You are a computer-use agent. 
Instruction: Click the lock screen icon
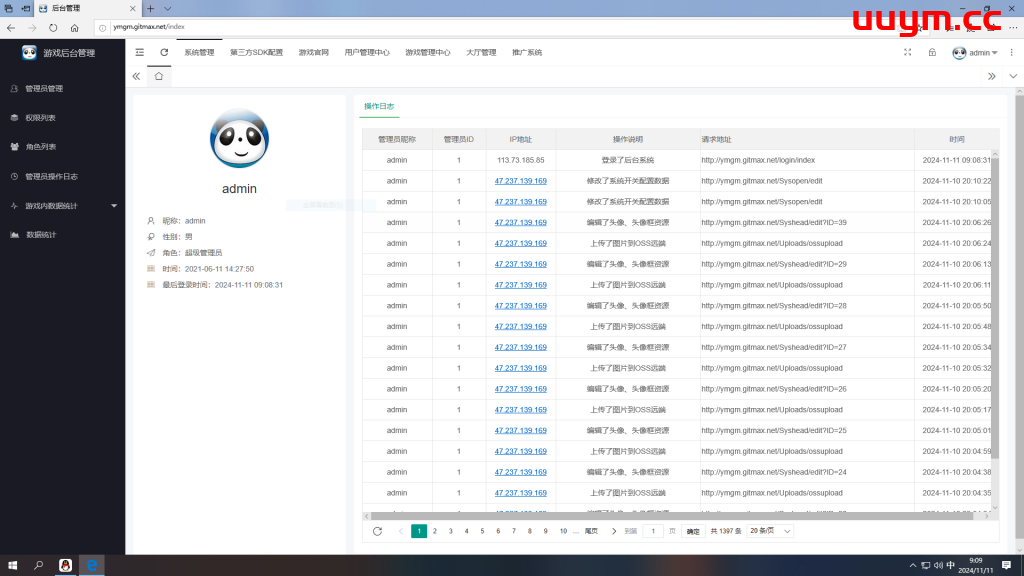[x=932, y=52]
